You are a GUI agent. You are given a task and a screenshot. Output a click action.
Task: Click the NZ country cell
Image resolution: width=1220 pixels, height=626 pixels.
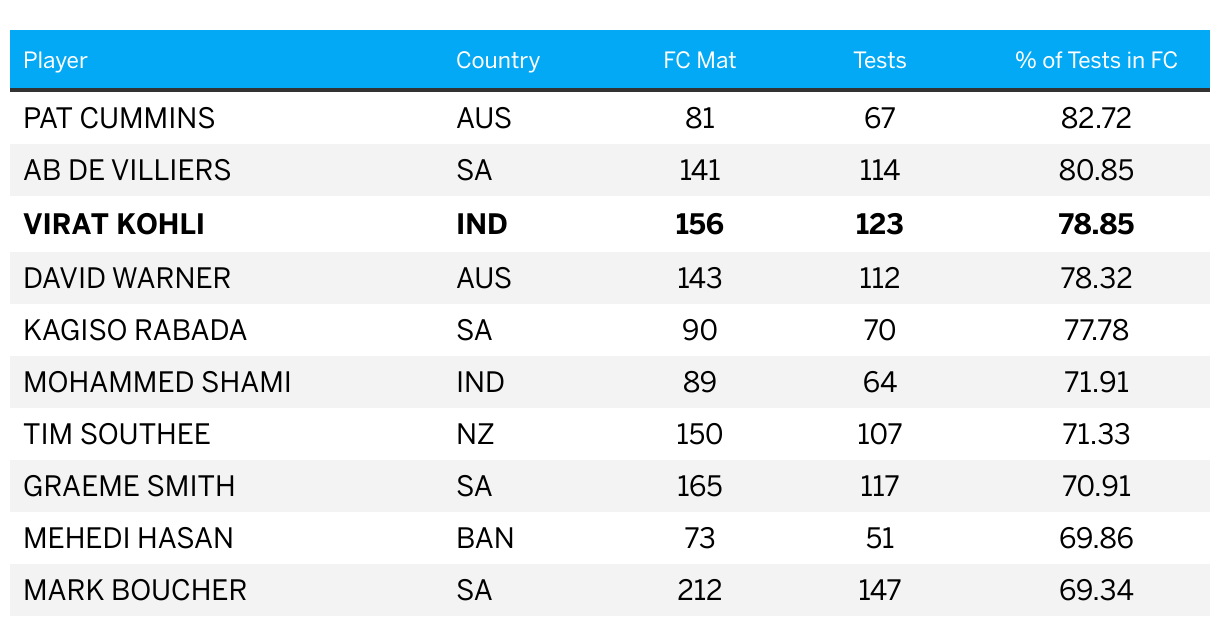click(475, 434)
